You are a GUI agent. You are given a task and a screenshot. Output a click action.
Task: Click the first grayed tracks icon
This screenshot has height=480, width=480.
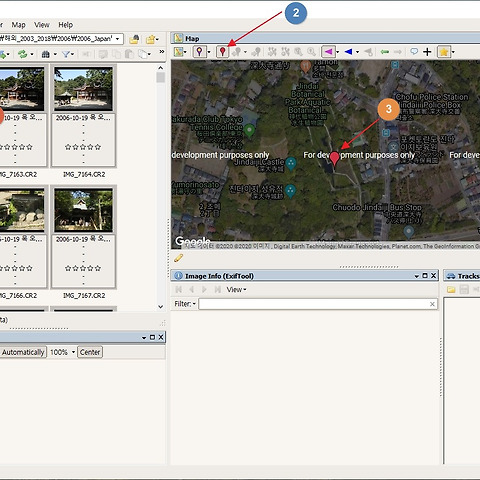pyautogui.click(x=272, y=52)
